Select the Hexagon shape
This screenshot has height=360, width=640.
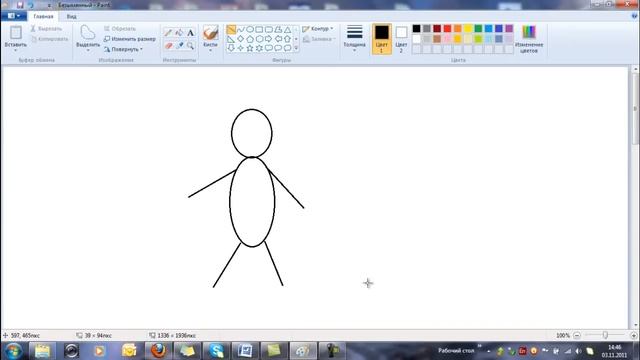pyautogui.click(x=259, y=39)
